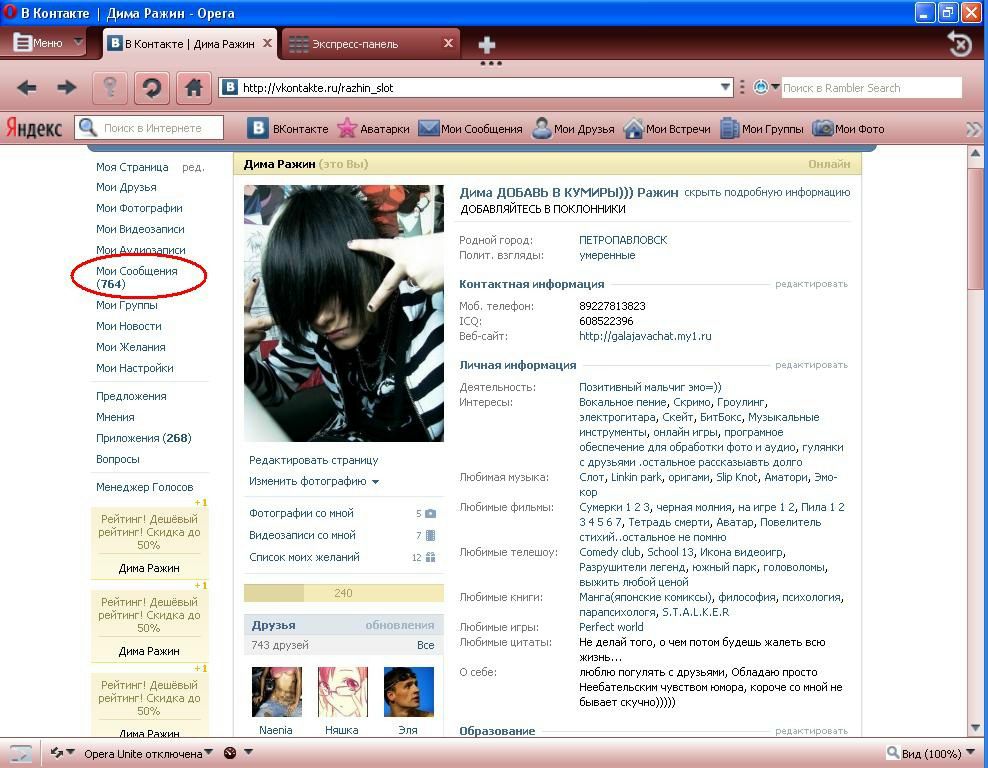Open friend Эля's avatar thumbnail
Viewport: 988px width, 768px height.
pyautogui.click(x=408, y=692)
